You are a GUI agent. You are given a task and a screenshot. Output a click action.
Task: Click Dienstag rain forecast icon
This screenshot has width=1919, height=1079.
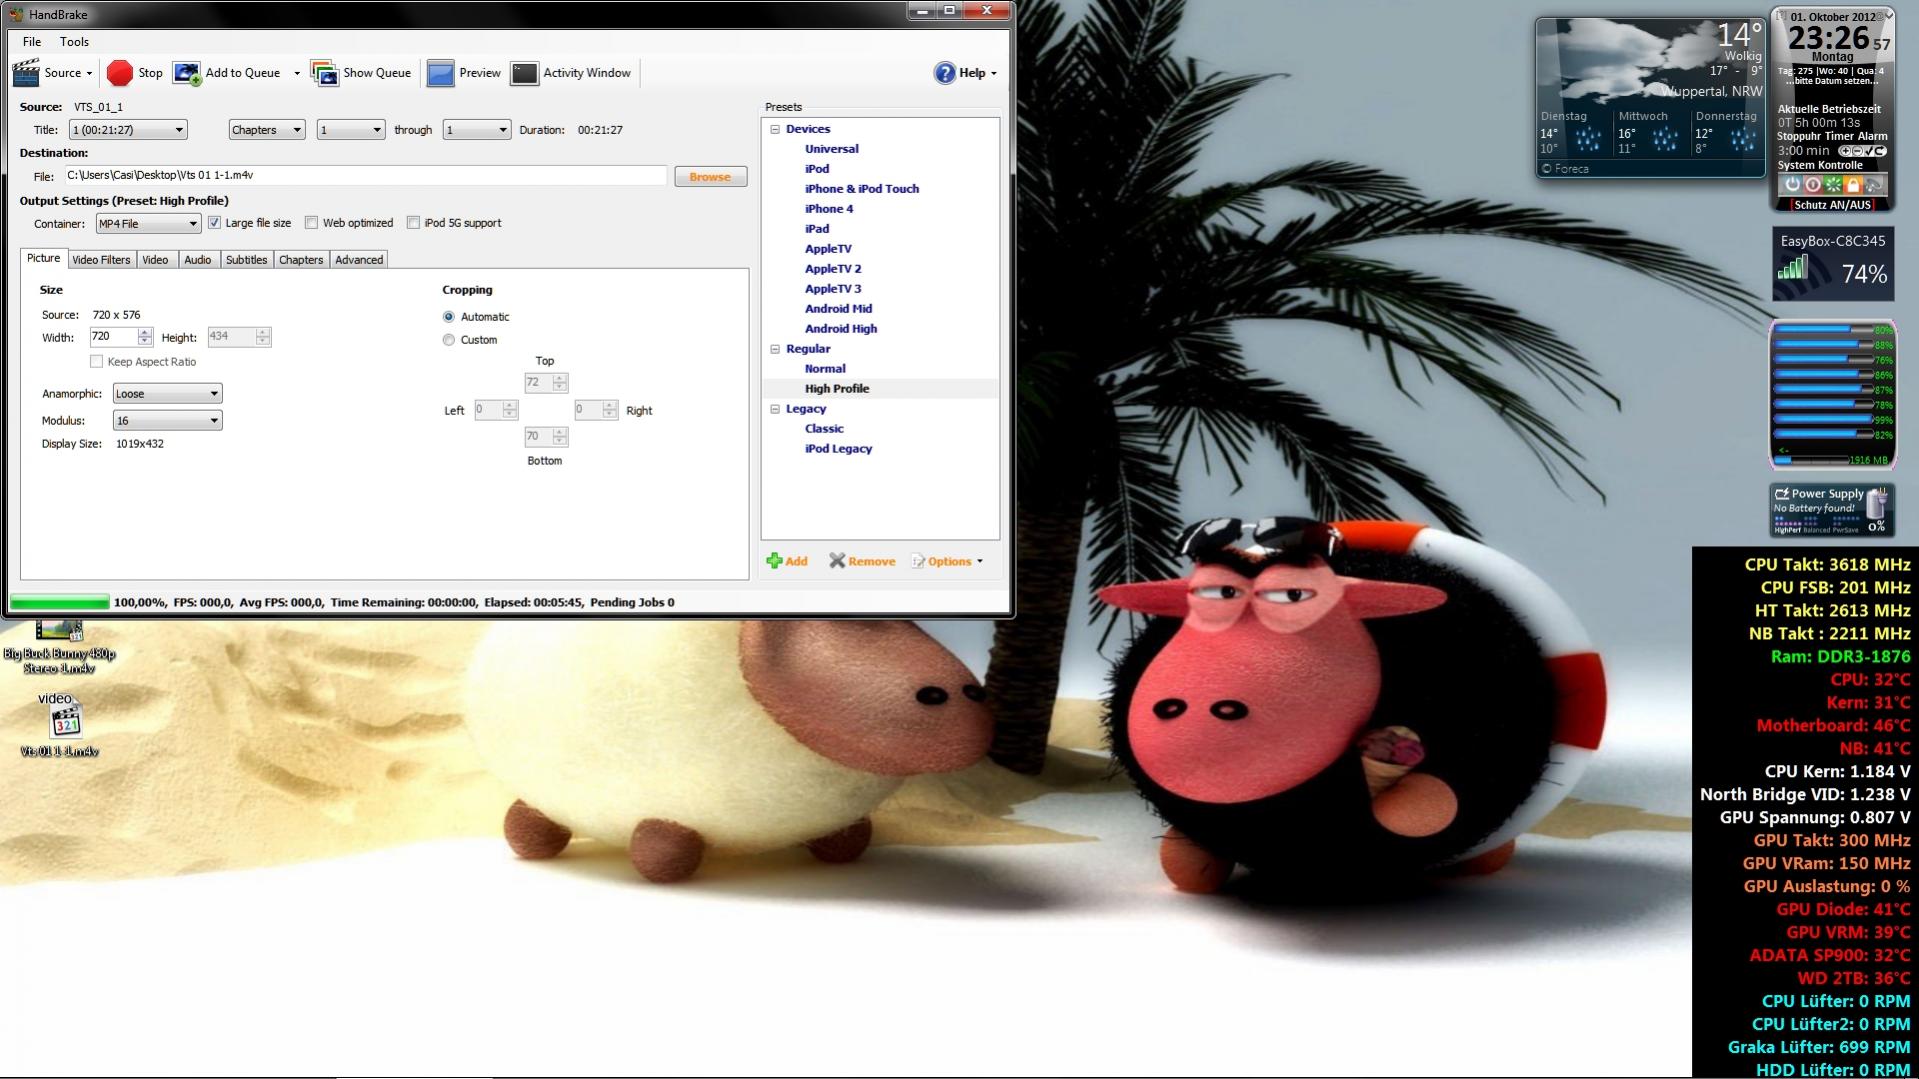(x=1588, y=141)
